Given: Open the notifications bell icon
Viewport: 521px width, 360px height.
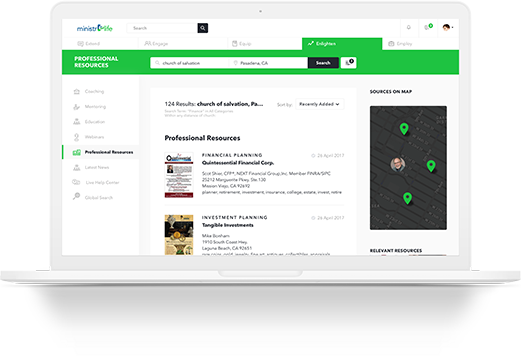Looking at the screenshot, I should pyautogui.click(x=409, y=27).
